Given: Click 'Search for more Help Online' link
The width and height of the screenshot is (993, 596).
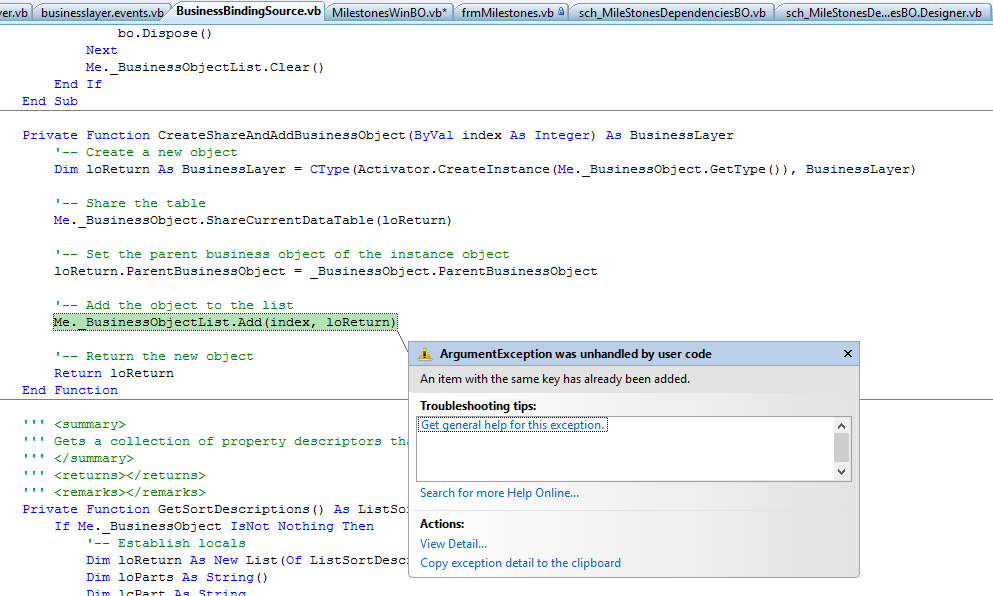Looking at the screenshot, I should click(x=499, y=493).
